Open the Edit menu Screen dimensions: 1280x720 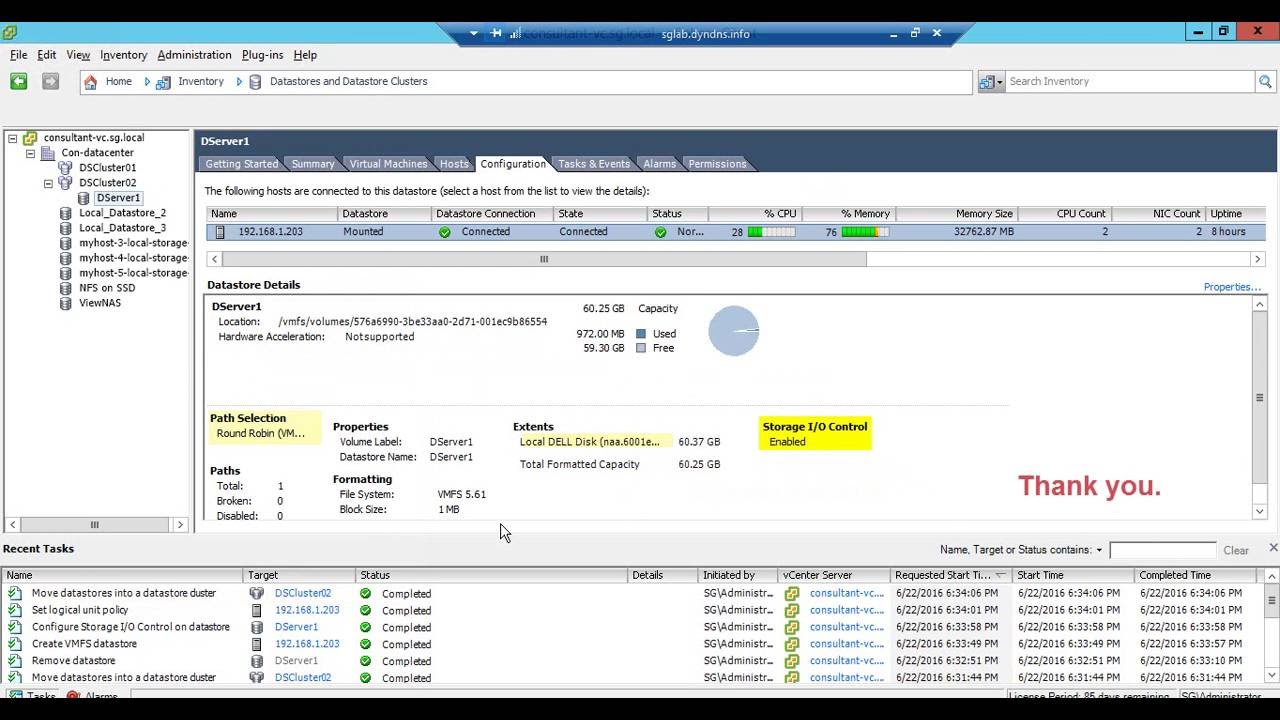tap(47, 55)
